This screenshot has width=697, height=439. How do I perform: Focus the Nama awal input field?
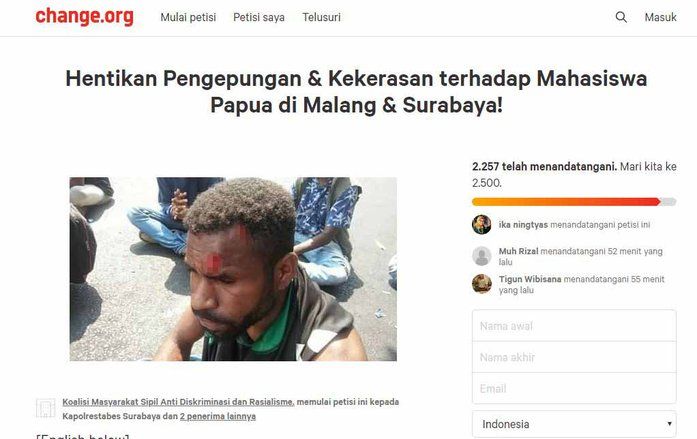pos(574,326)
